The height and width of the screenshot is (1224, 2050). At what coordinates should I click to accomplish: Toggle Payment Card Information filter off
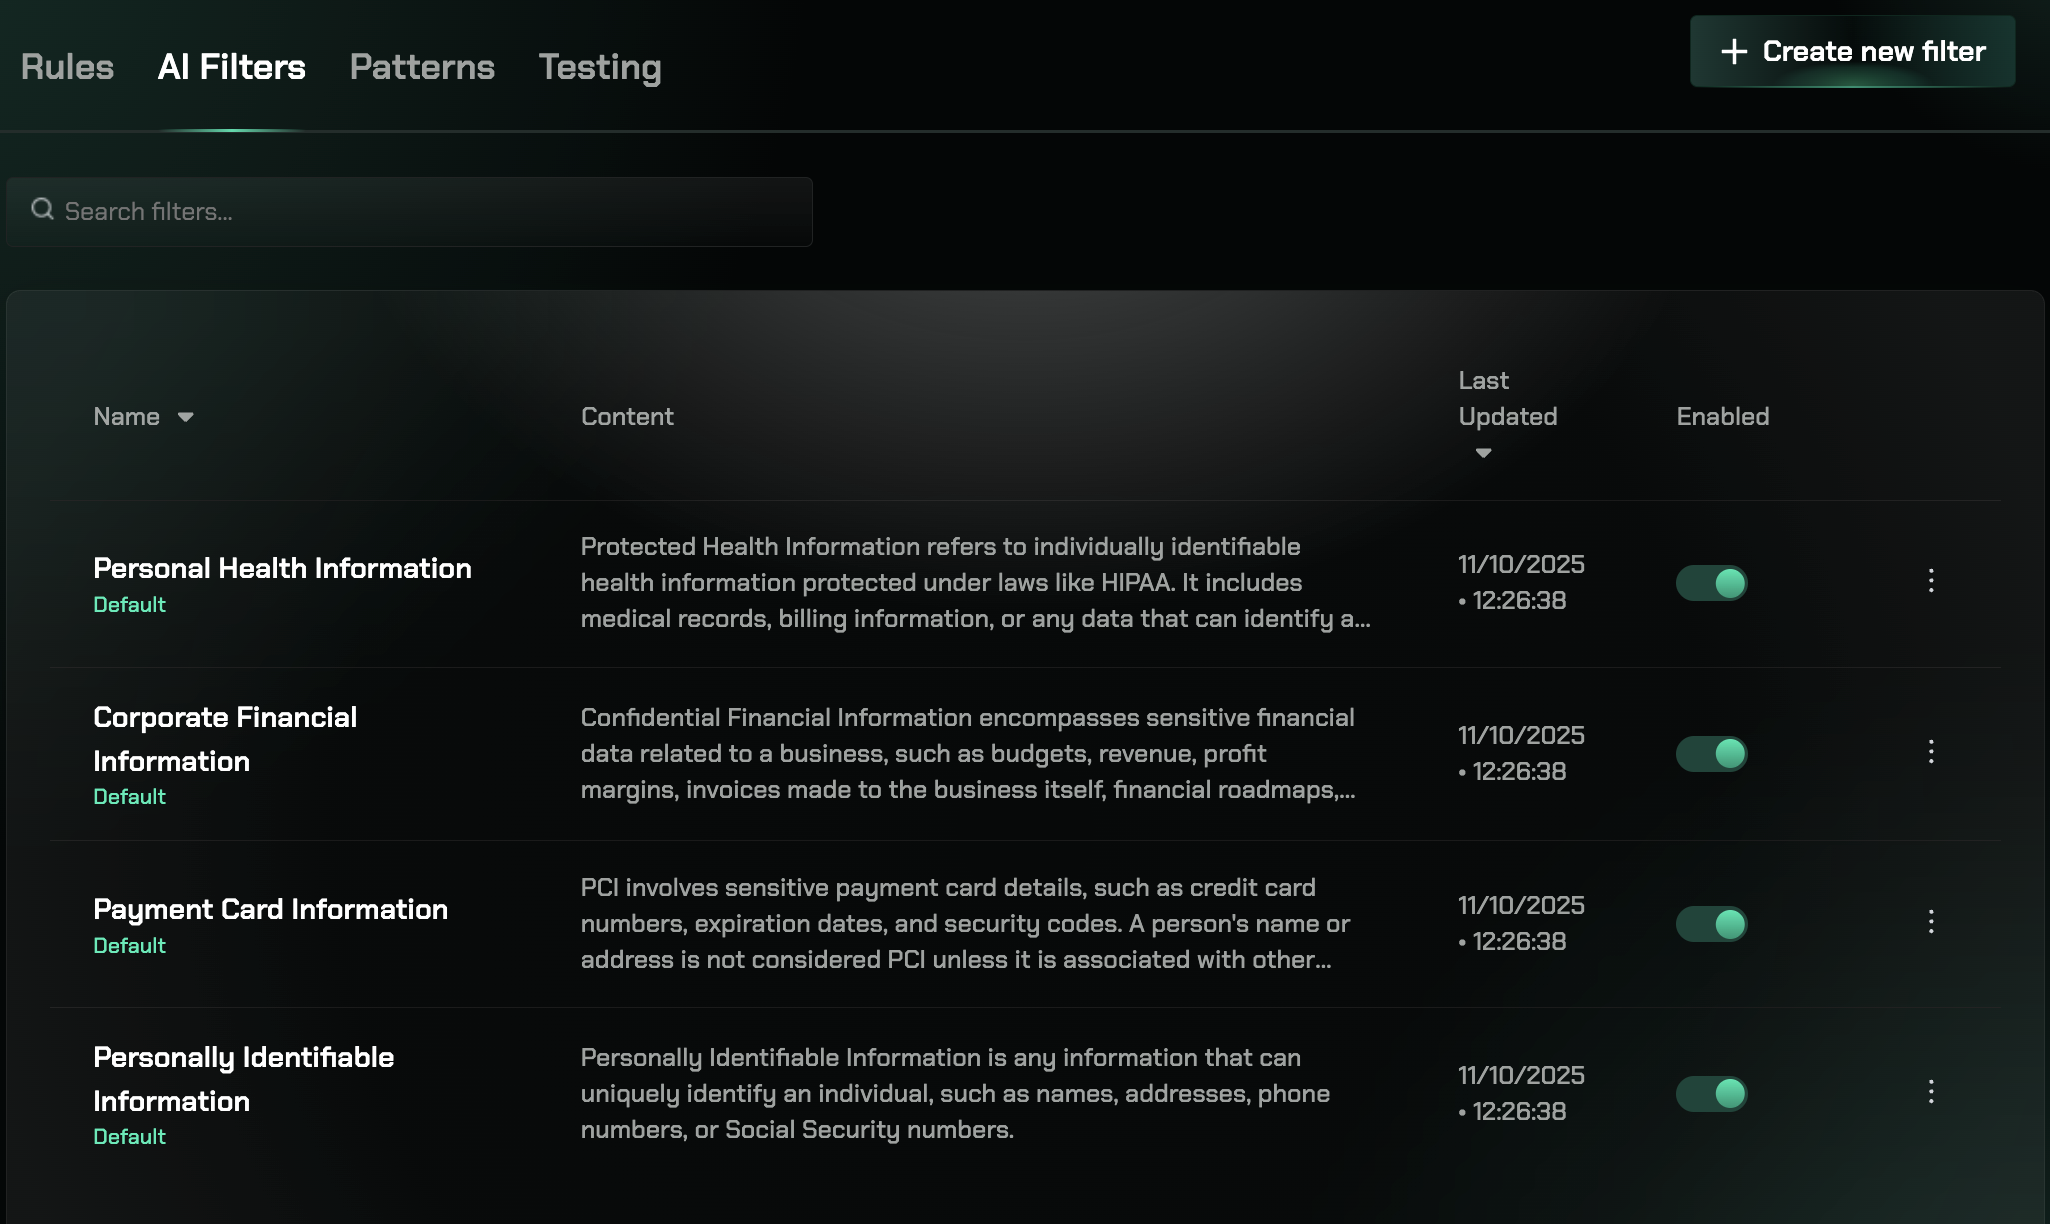(1711, 924)
